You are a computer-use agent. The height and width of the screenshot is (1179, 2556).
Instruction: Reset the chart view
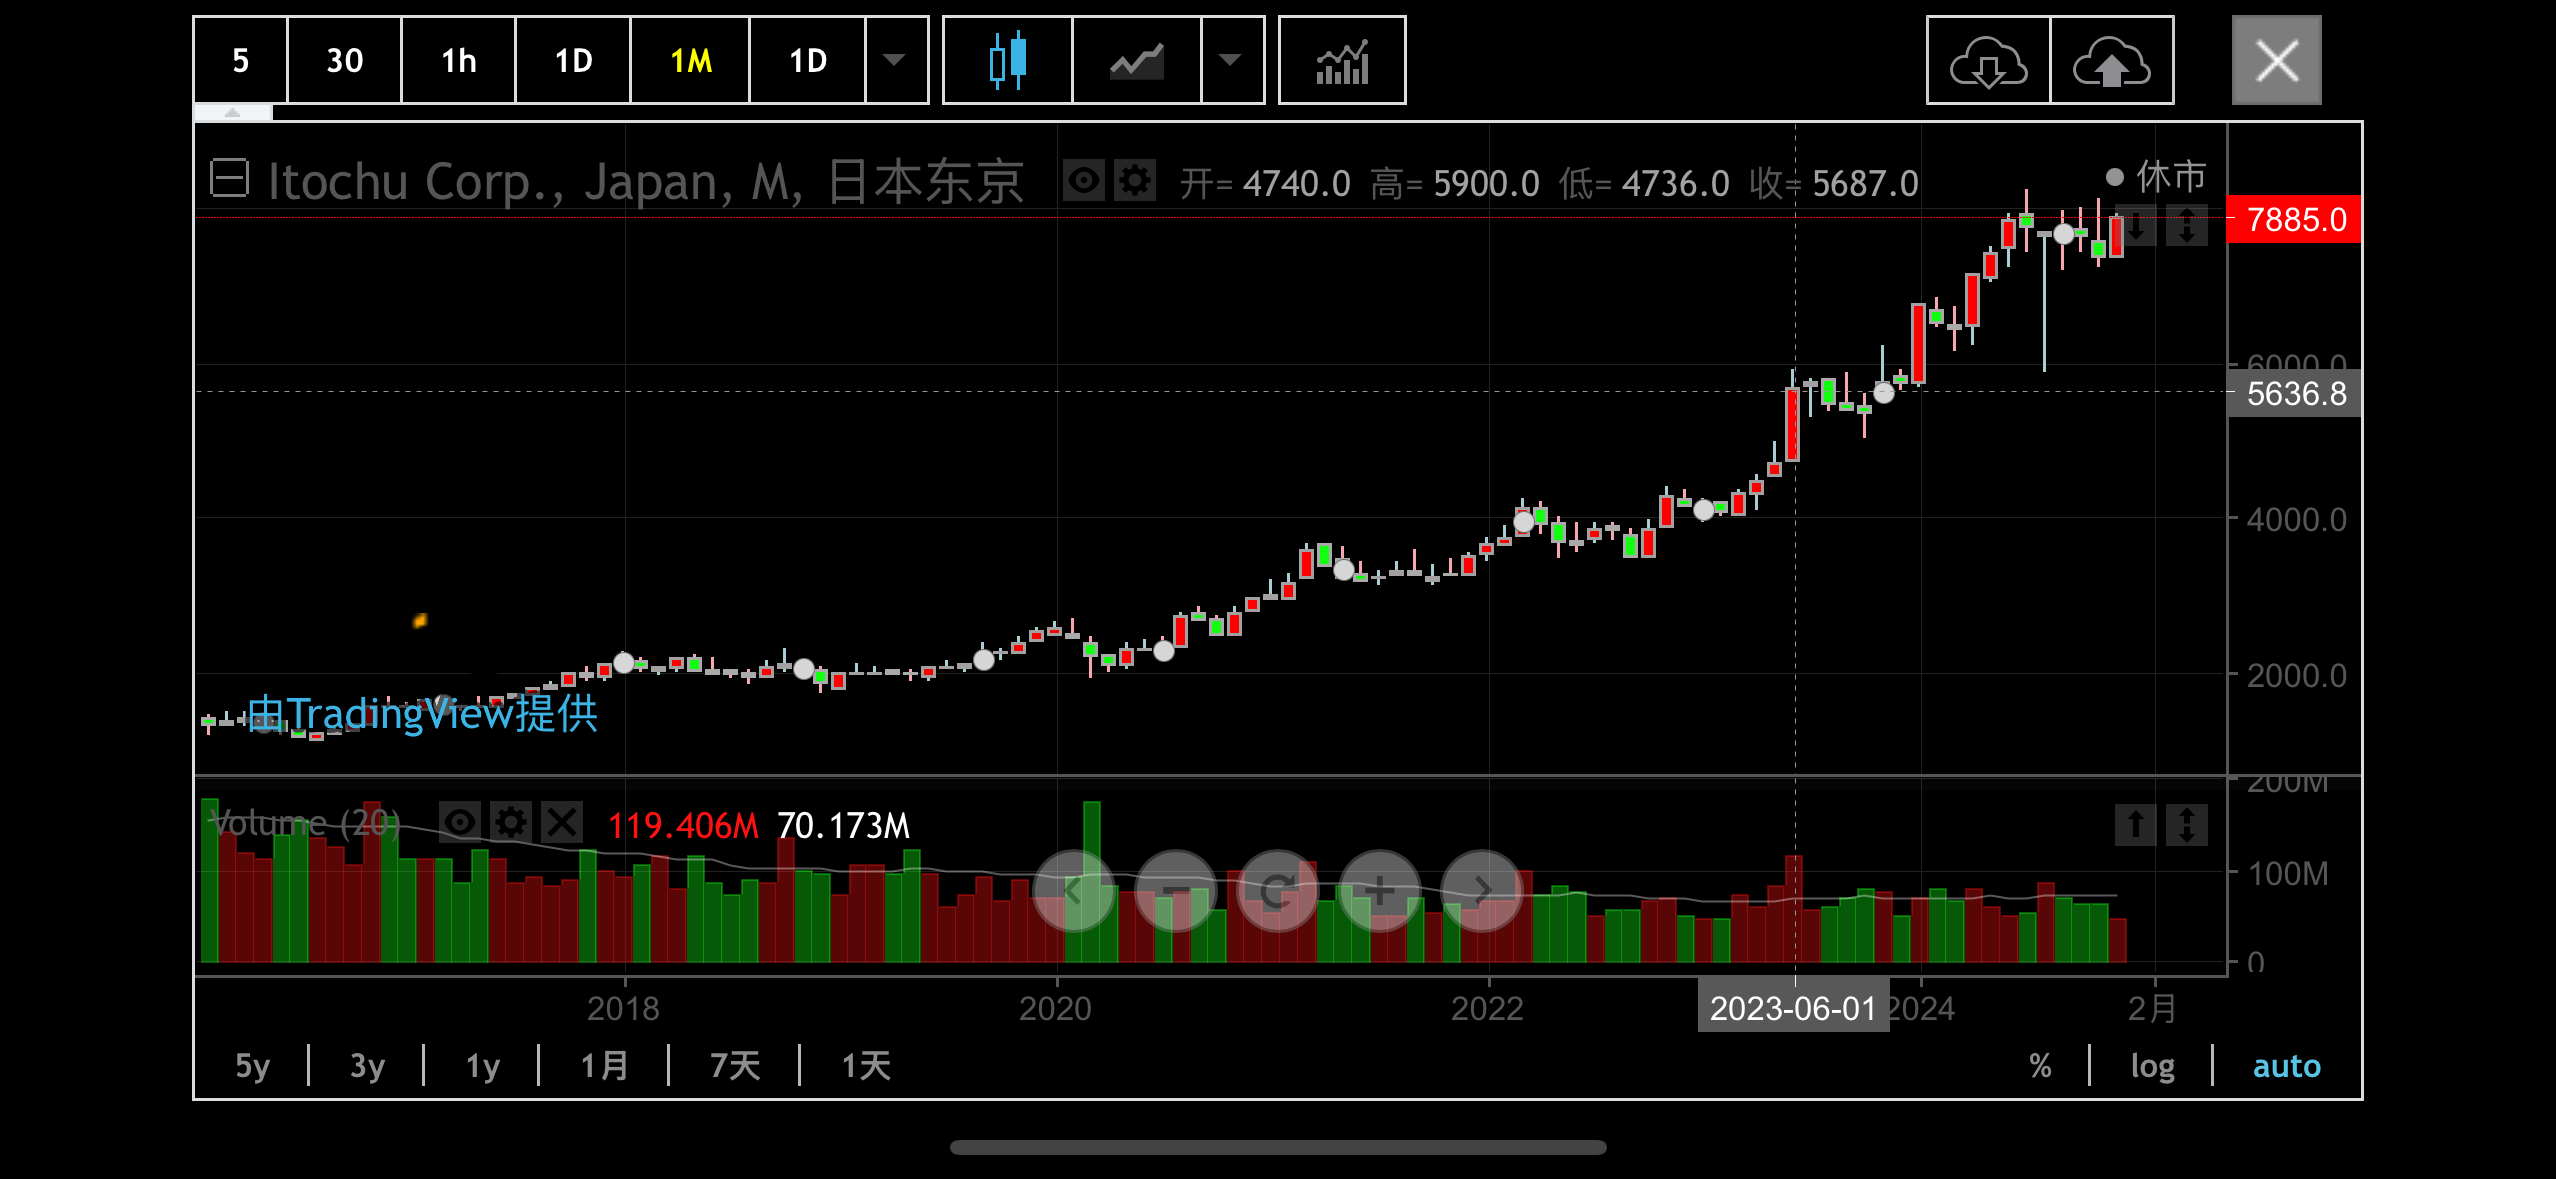(1278, 890)
